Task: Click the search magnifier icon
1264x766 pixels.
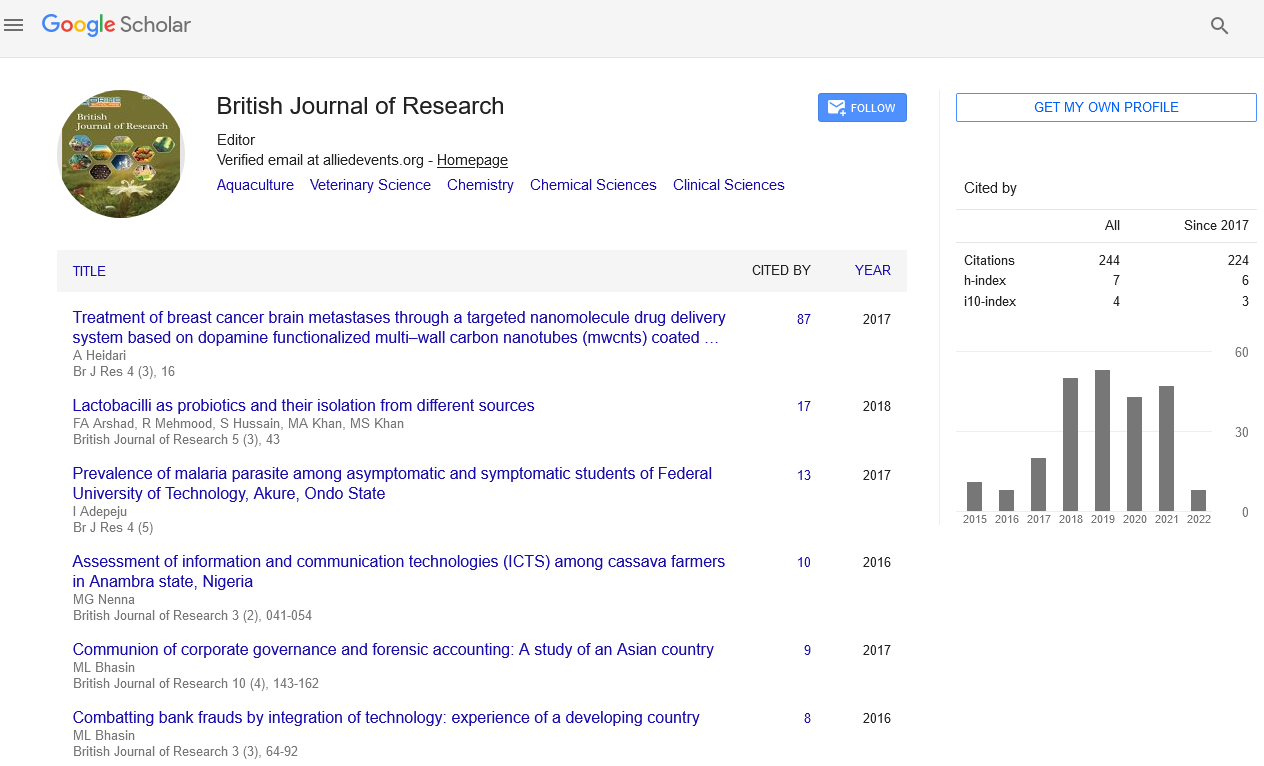Action: 1219,26
